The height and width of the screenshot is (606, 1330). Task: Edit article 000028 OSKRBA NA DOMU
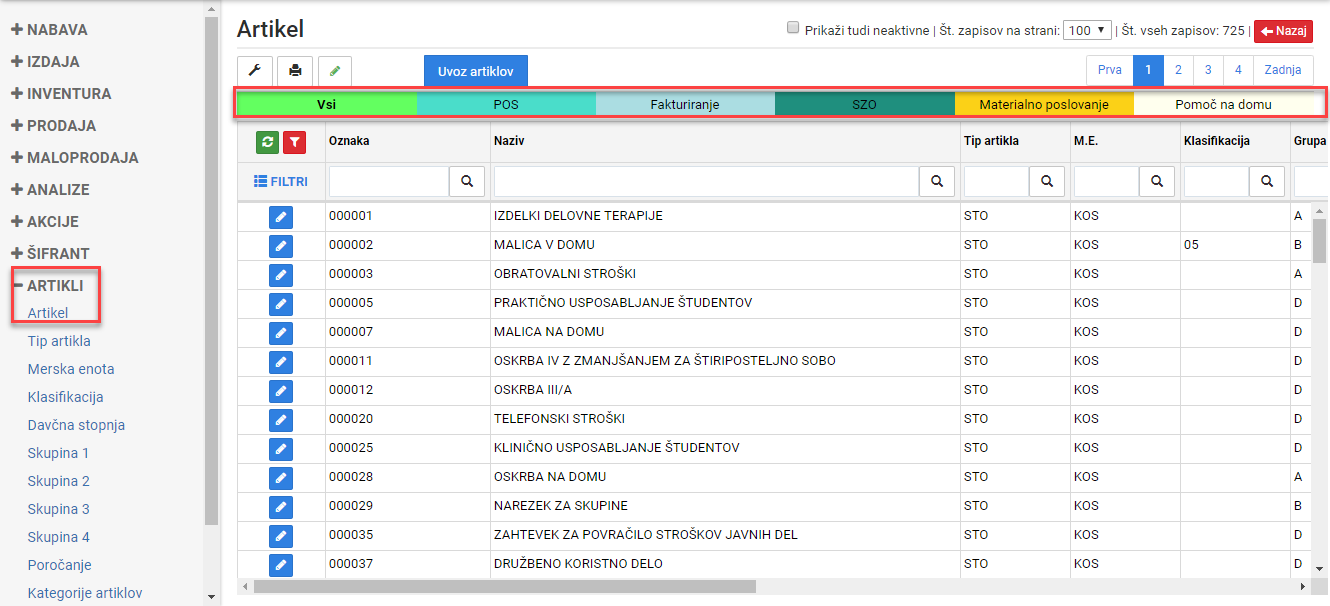click(x=281, y=477)
